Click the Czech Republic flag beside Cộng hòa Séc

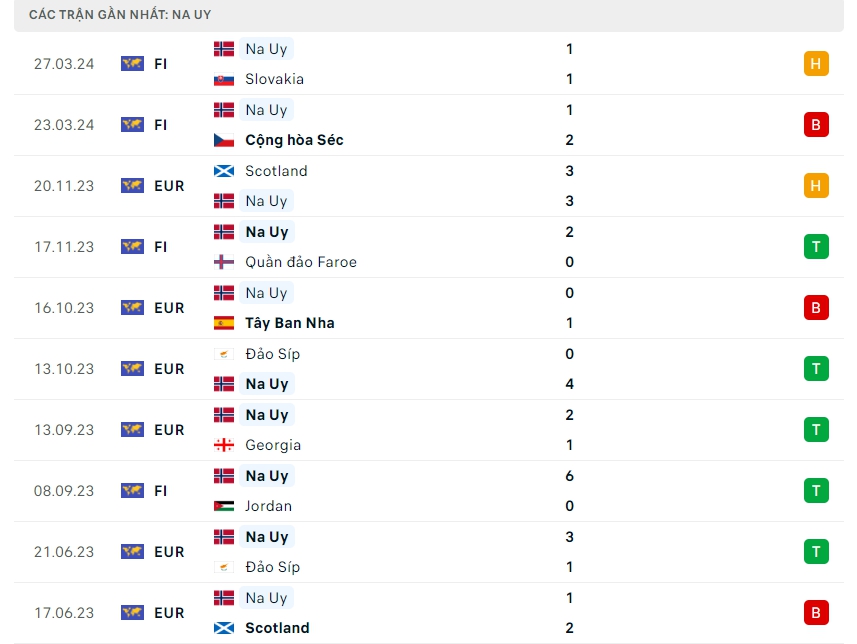224,140
